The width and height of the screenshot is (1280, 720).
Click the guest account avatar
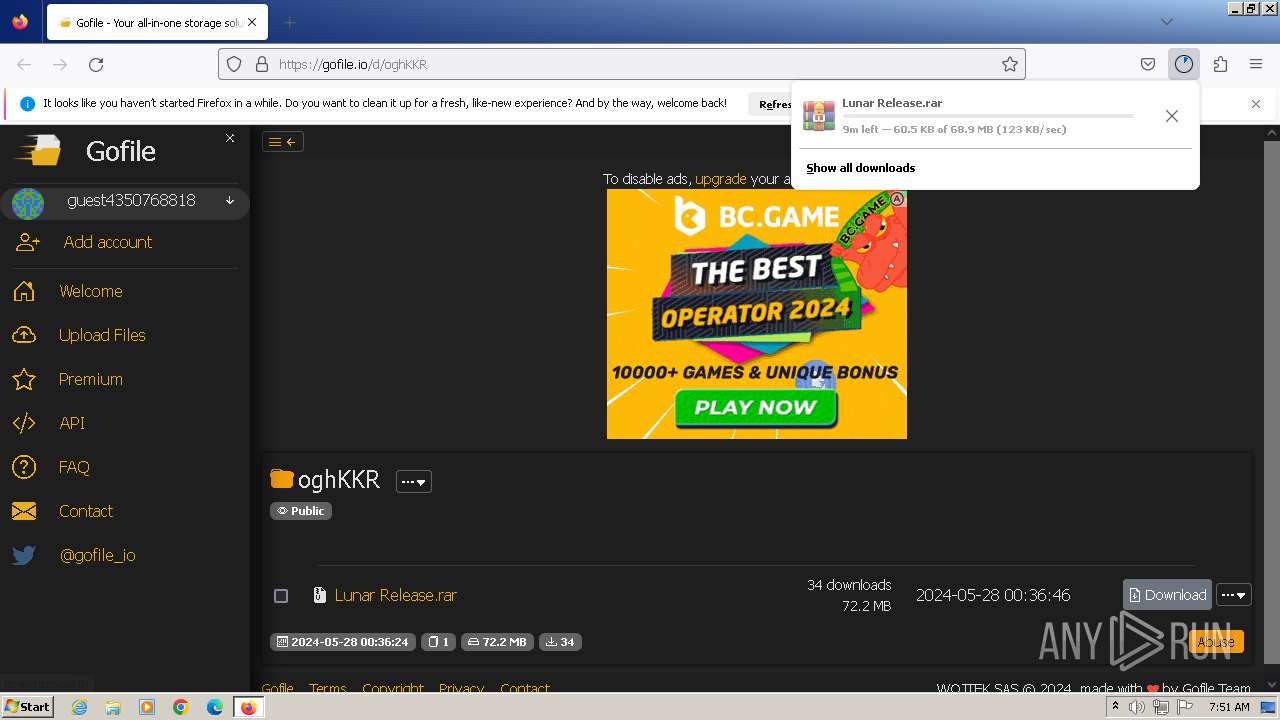click(x=28, y=204)
